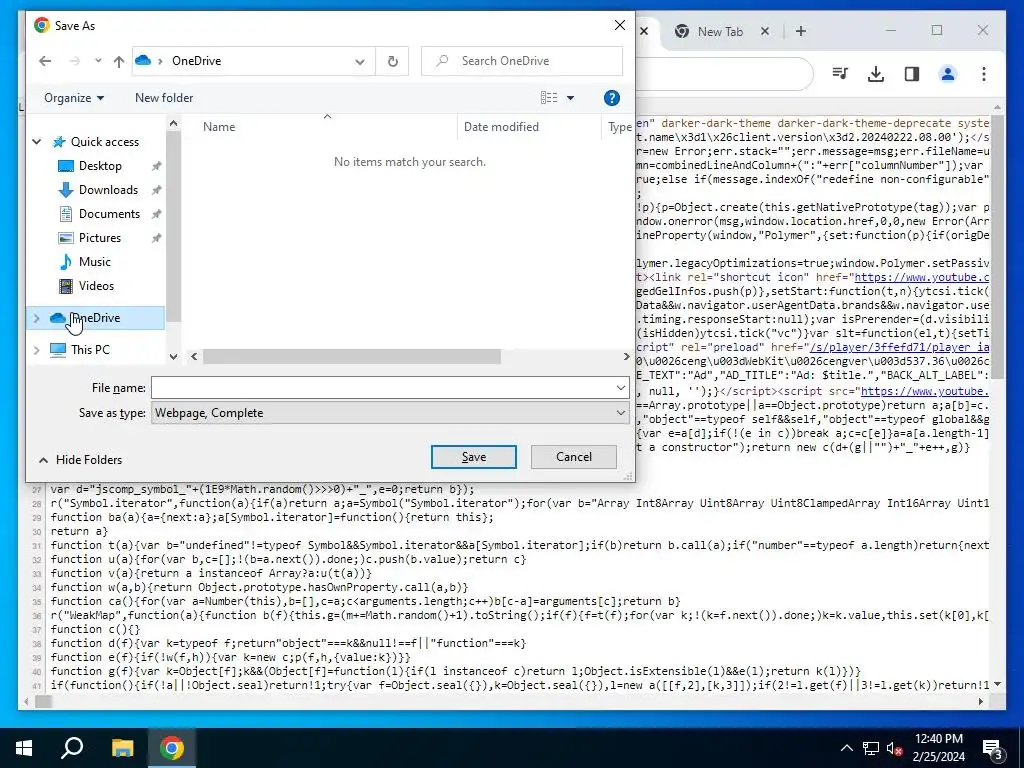Click the Save button
This screenshot has width=1024, height=768.
(473, 457)
